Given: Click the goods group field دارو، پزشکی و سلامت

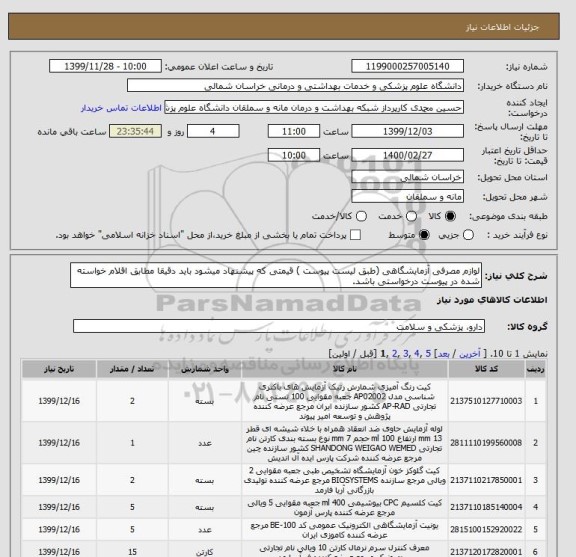Looking at the screenshot, I should [279, 326].
